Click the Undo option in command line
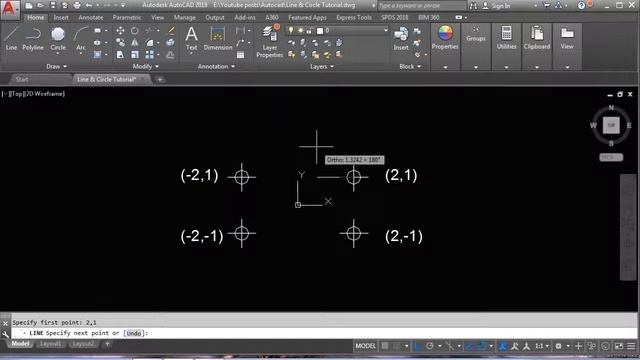Image resolution: width=640 pixels, height=360 pixels. tap(134, 333)
